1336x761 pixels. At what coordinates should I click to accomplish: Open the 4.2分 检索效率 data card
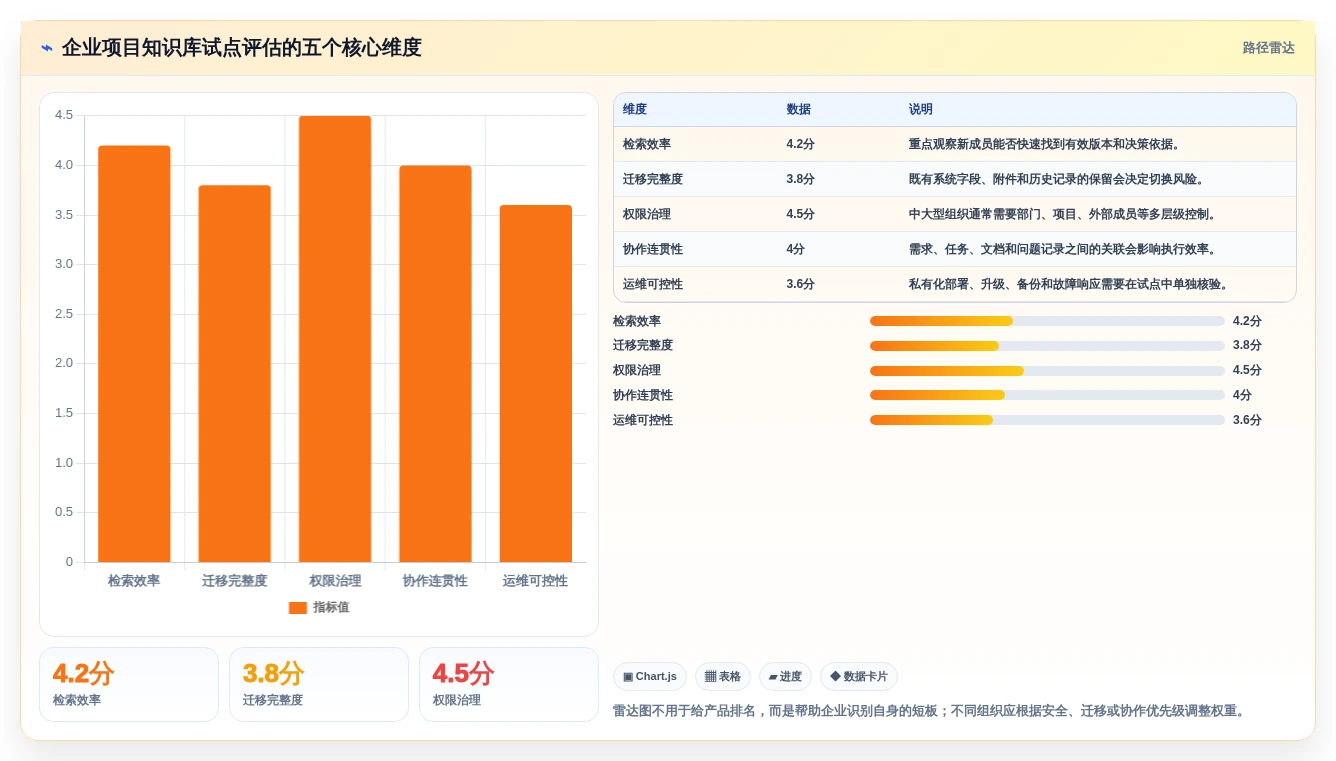[x=129, y=685]
